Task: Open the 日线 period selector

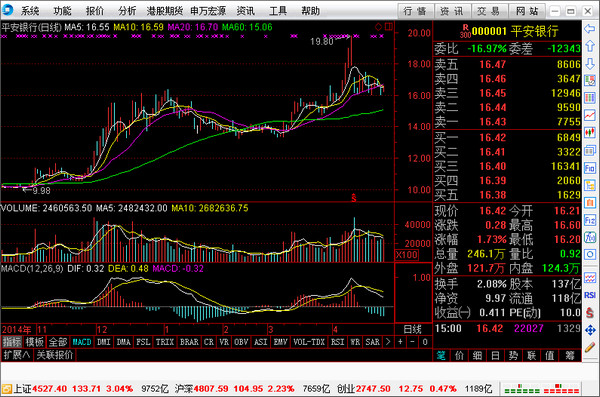Action: 412,329
